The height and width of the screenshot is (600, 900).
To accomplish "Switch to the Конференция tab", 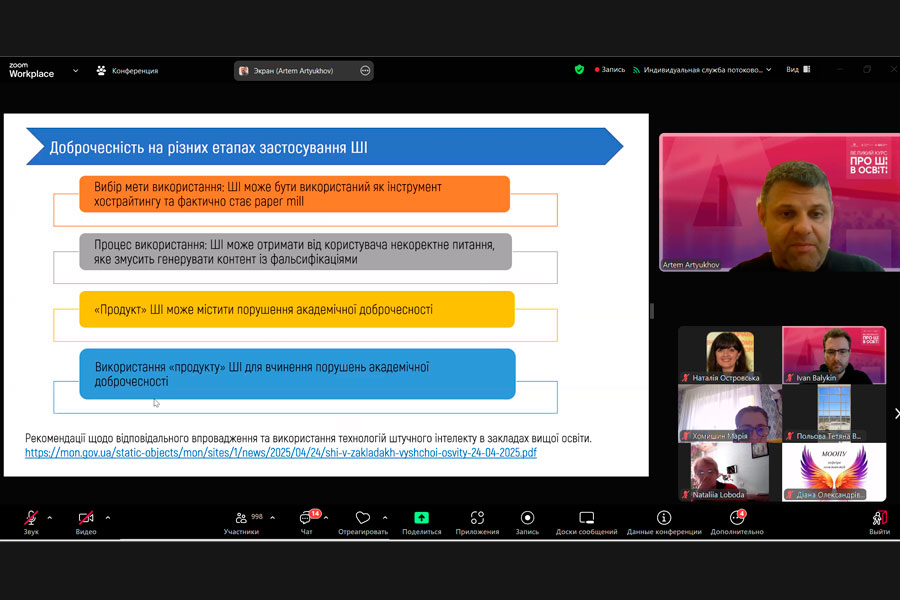I will click(127, 71).
